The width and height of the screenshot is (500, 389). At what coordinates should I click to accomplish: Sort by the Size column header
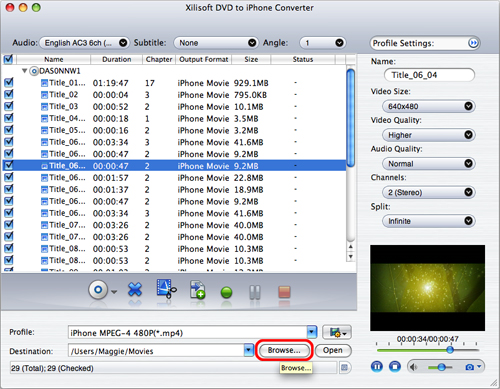tap(251, 59)
